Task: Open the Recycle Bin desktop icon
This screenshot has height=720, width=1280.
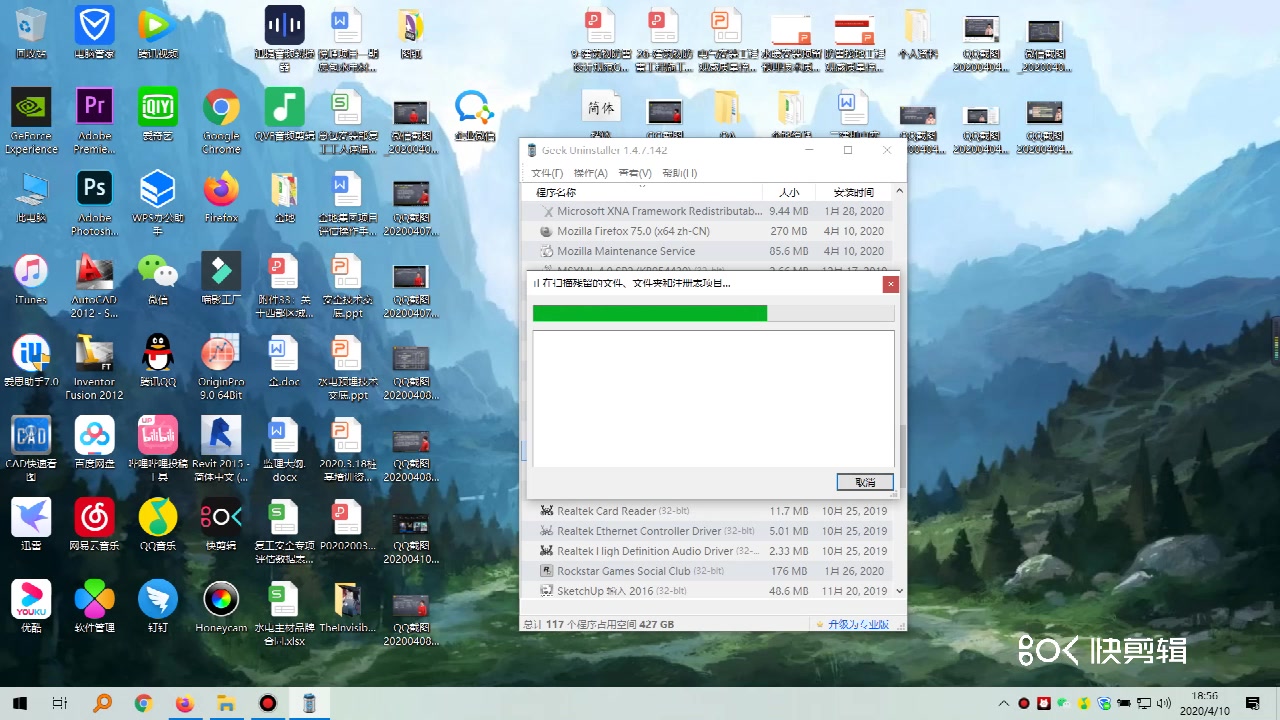Action: (x=31, y=31)
